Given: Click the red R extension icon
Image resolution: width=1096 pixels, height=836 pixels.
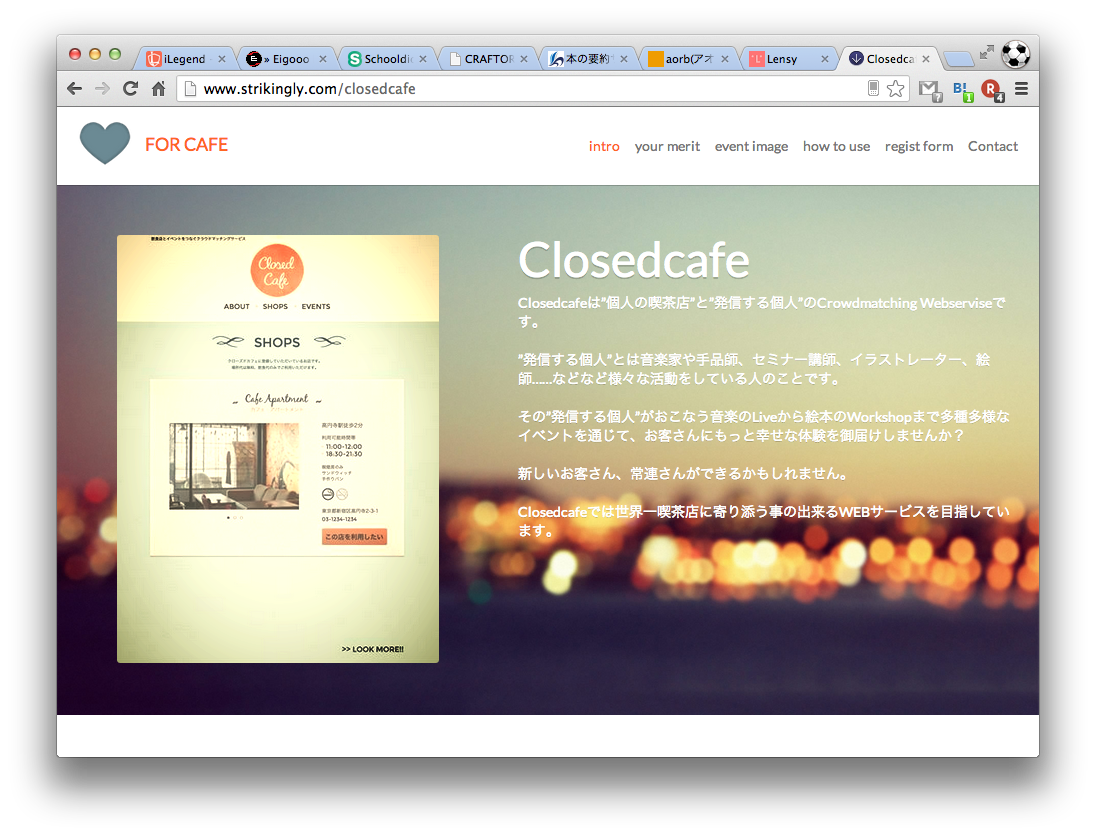Looking at the screenshot, I should tap(991, 89).
